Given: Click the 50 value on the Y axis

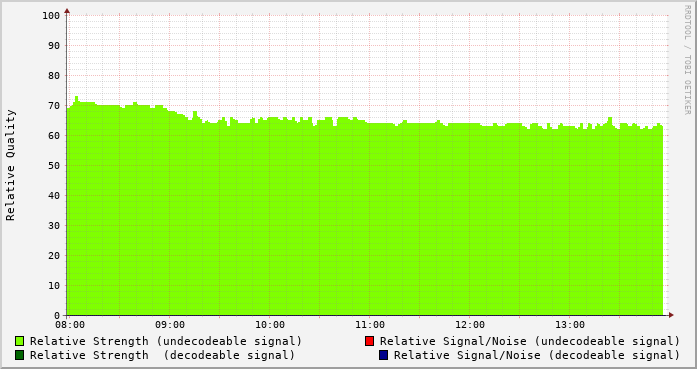Looking at the screenshot, I should (x=54, y=166).
